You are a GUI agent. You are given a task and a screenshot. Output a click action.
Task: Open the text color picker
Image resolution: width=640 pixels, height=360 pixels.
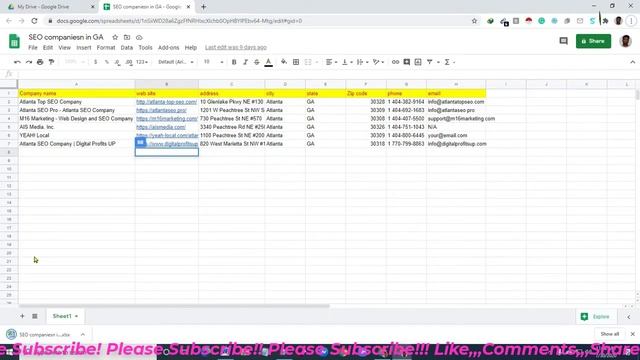coord(269,62)
